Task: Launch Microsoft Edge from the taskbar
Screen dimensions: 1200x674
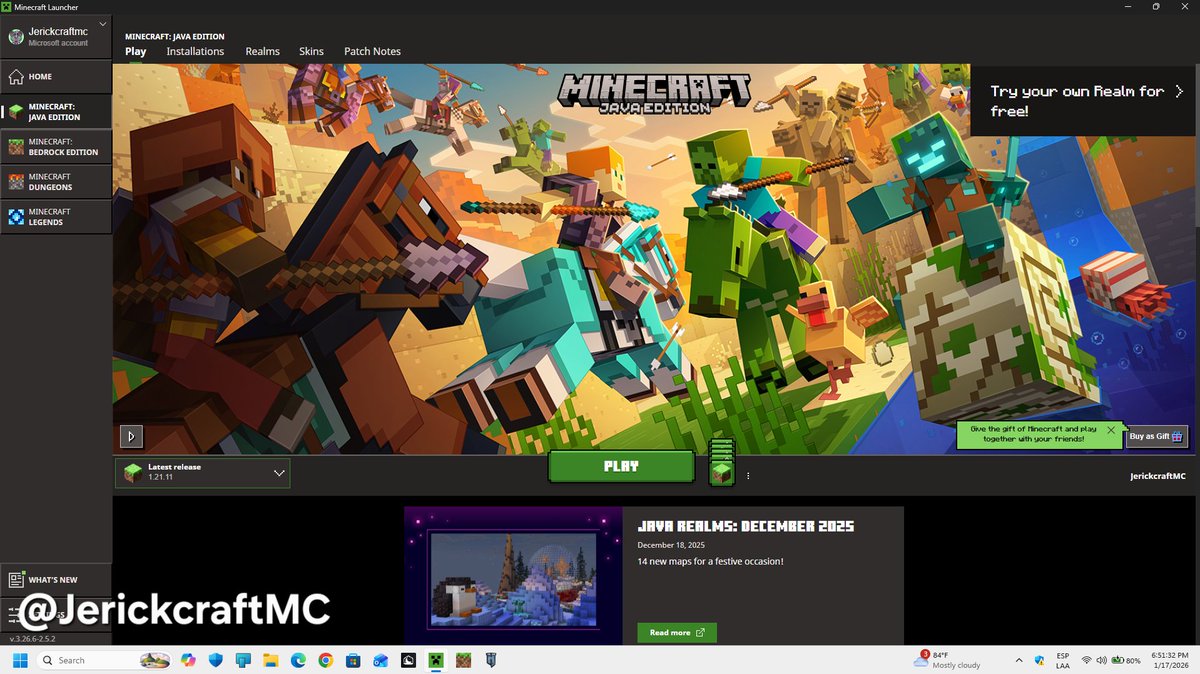Action: (x=298, y=660)
